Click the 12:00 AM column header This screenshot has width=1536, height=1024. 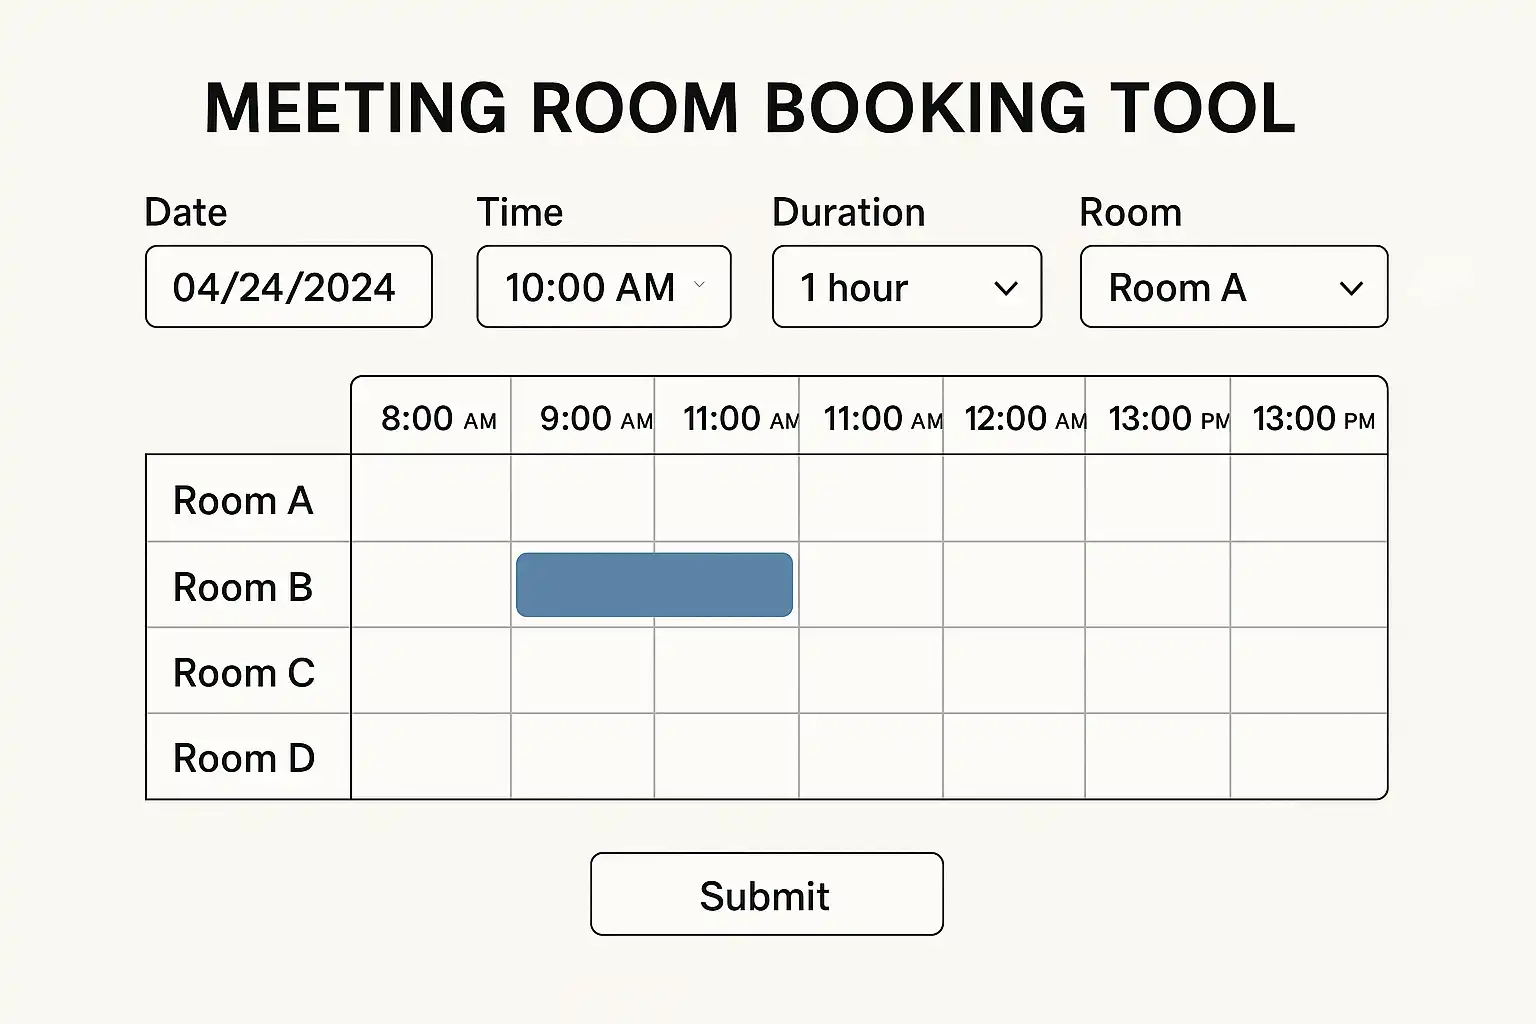click(x=1024, y=418)
